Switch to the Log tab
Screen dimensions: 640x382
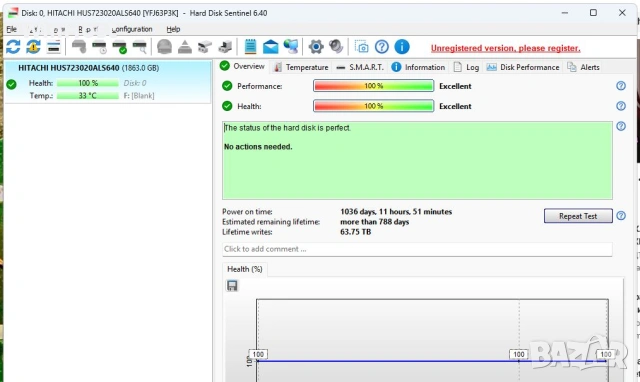coord(466,67)
